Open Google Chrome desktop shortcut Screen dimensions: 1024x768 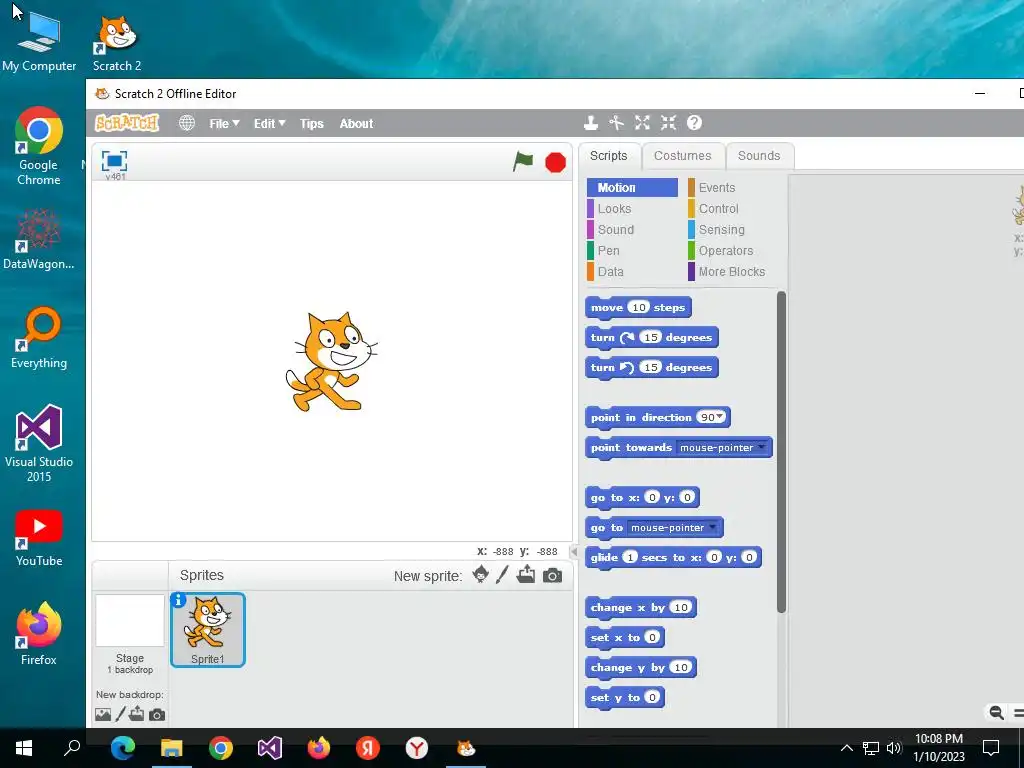pyautogui.click(x=39, y=146)
